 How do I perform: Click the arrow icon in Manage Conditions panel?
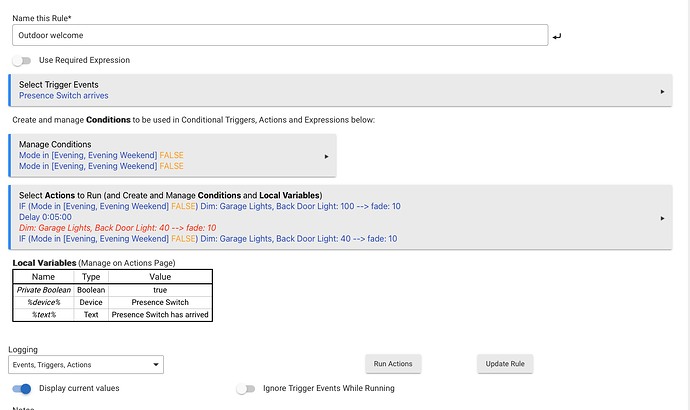coord(326,156)
